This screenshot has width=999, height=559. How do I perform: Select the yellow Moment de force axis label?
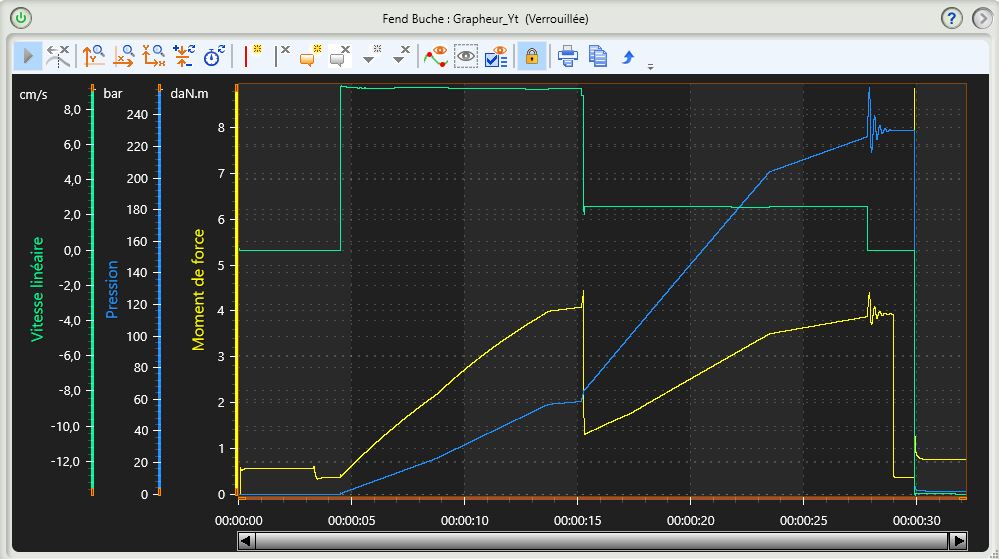[x=198, y=289]
